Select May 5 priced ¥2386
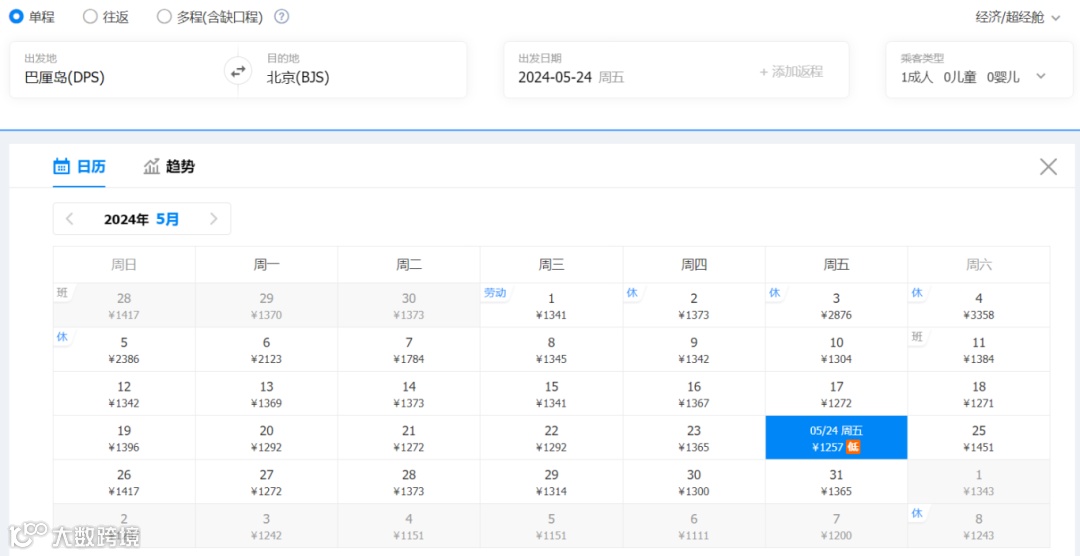 [x=124, y=349]
